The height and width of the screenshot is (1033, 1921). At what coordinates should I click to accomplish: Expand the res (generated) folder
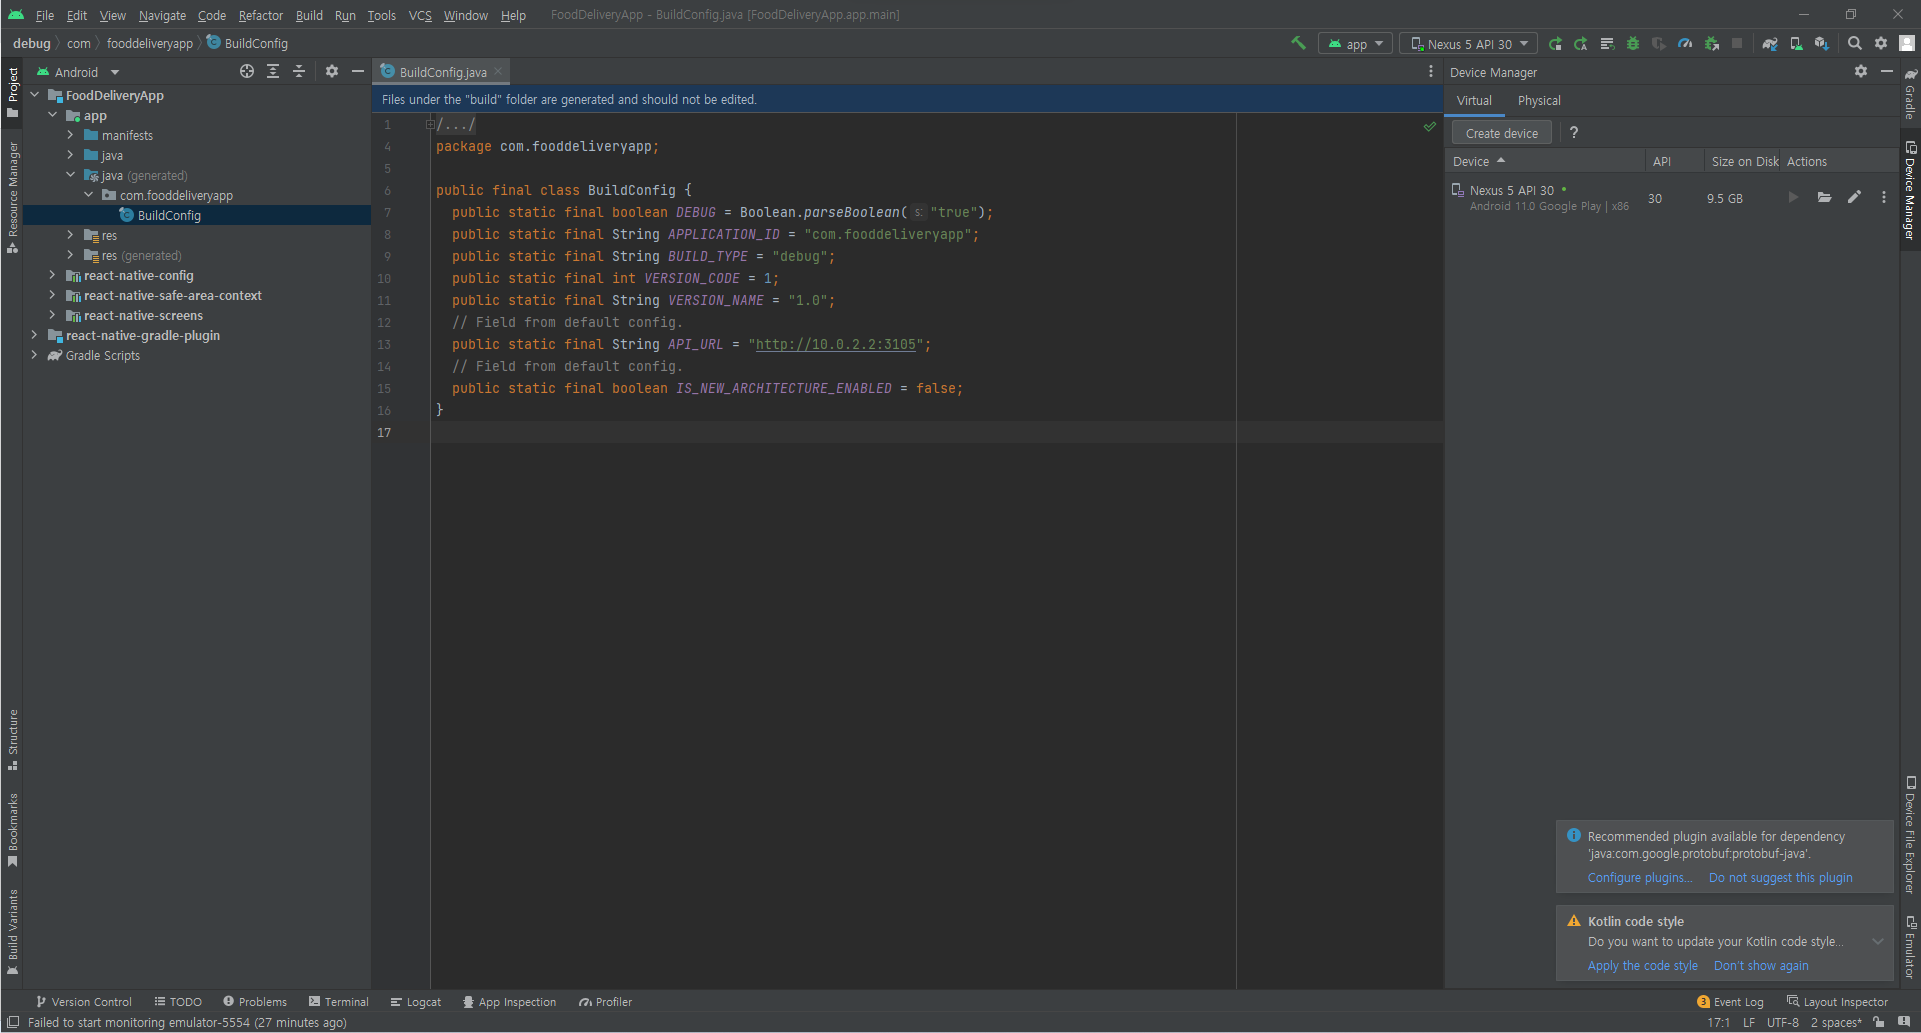tap(70, 255)
